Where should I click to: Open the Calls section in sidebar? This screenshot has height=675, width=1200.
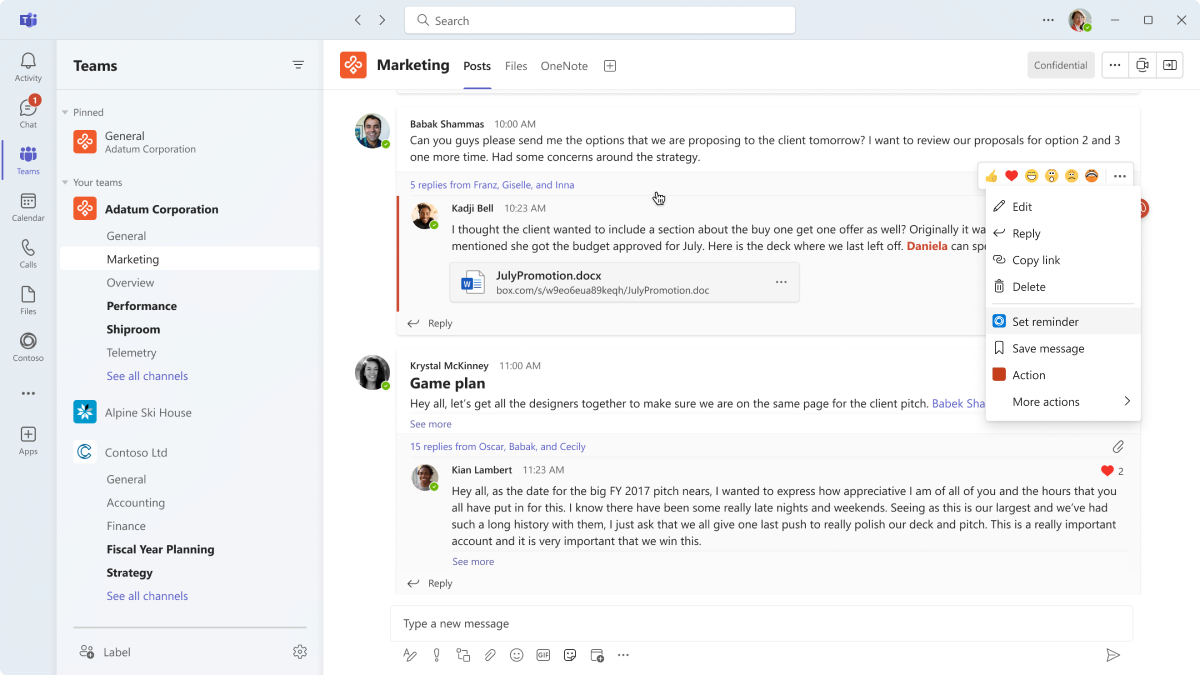28,254
